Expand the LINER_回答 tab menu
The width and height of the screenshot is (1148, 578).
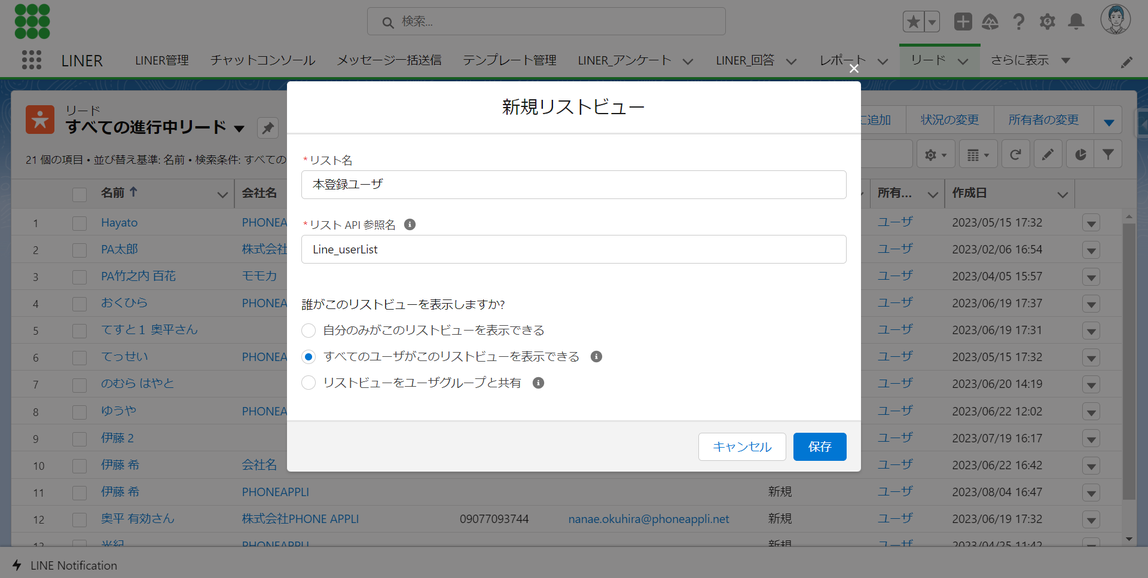click(x=791, y=62)
